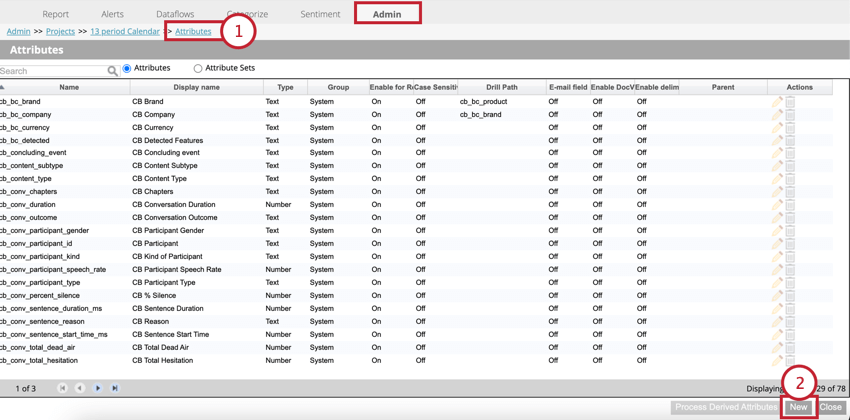Sort table by Name column header
This screenshot has width=850, height=420.
pyautogui.click(x=68, y=88)
